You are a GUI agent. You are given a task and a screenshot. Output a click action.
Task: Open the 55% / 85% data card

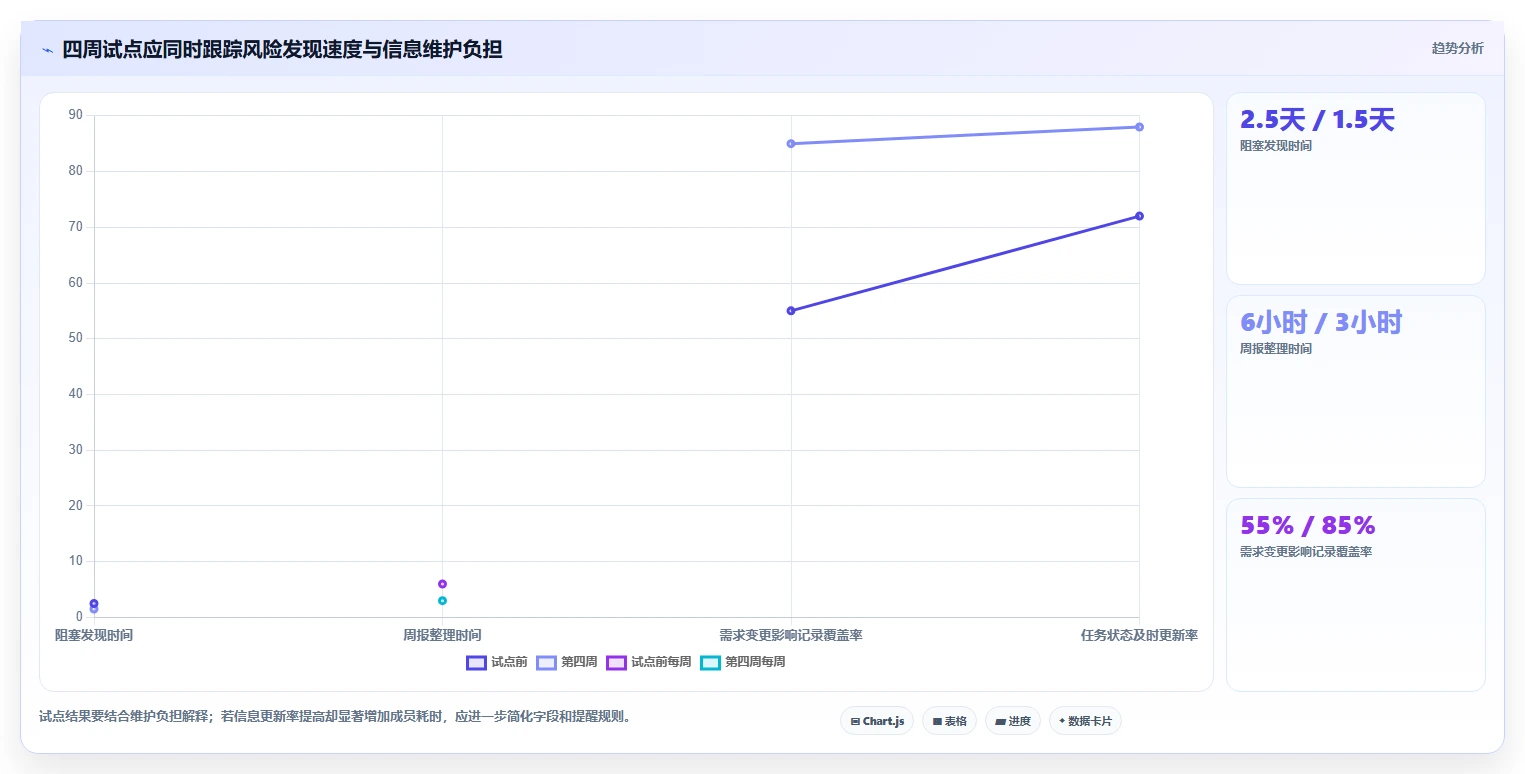click(x=1356, y=595)
